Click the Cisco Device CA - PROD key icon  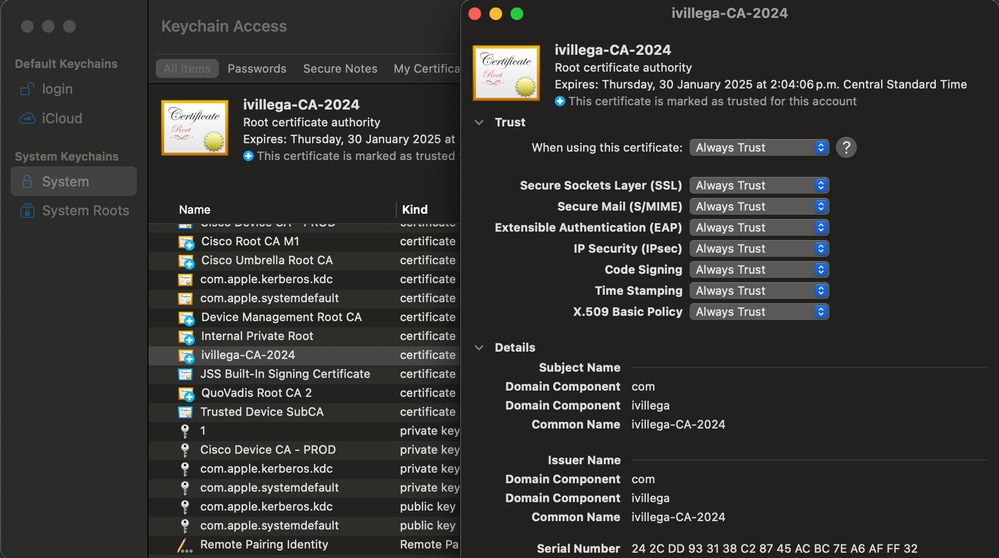pyautogui.click(x=185, y=450)
